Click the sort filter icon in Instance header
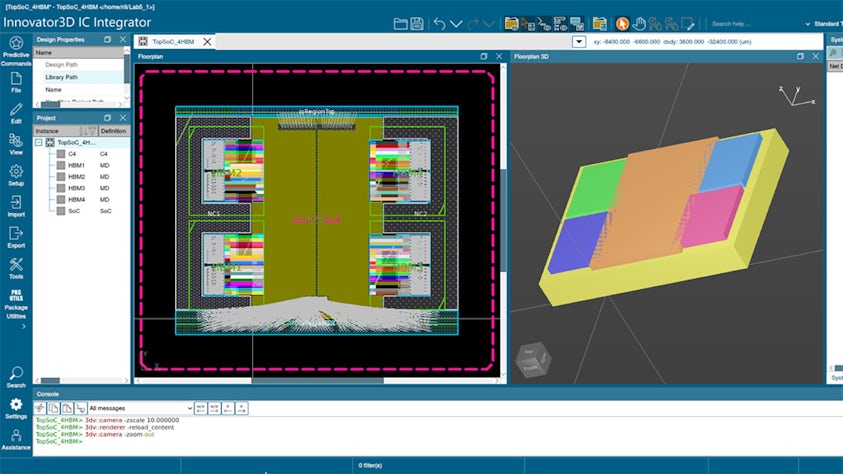 click(88, 131)
